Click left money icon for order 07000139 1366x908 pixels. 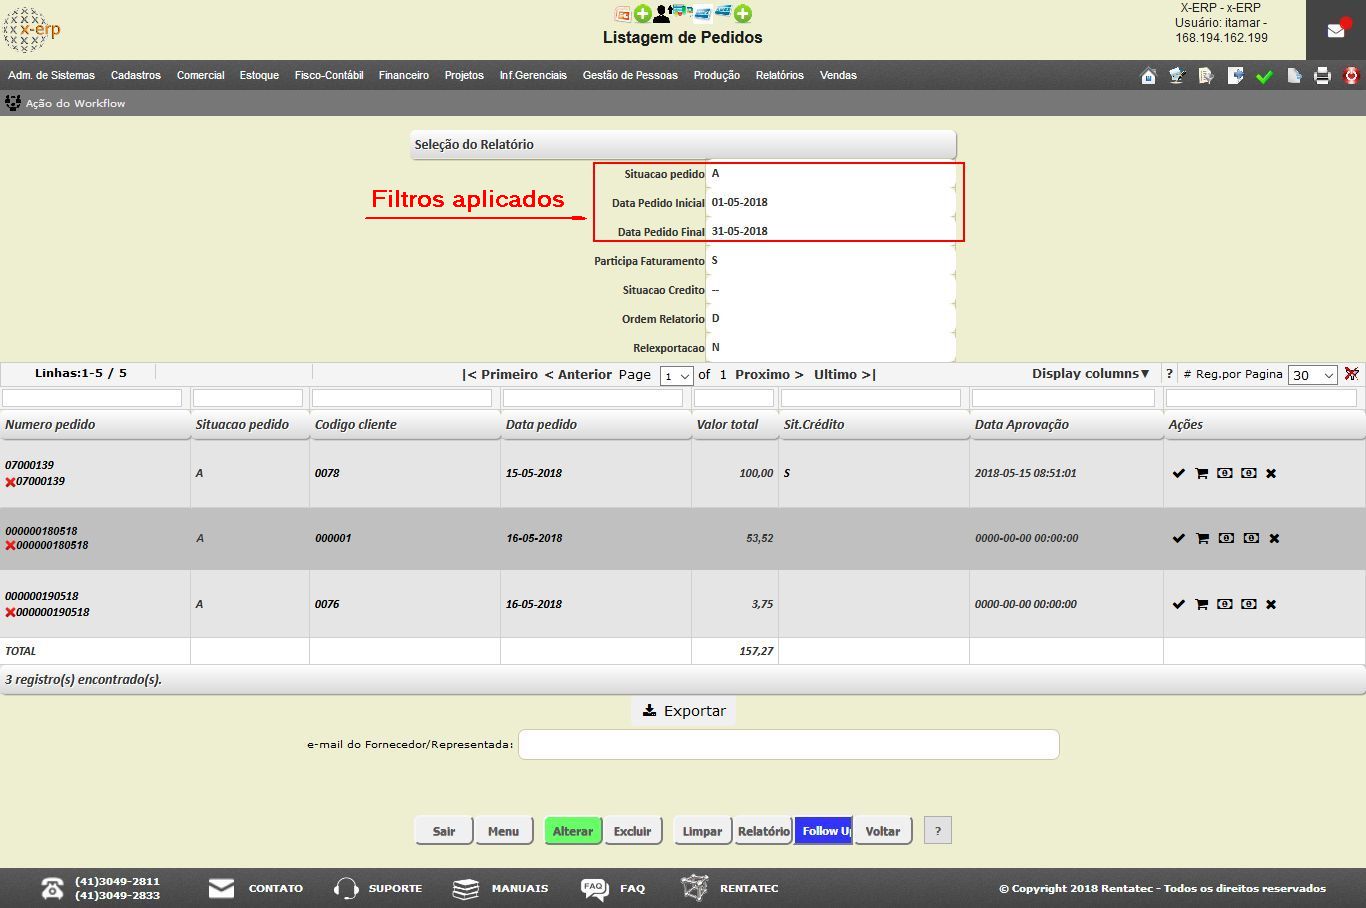click(x=1225, y=473)
